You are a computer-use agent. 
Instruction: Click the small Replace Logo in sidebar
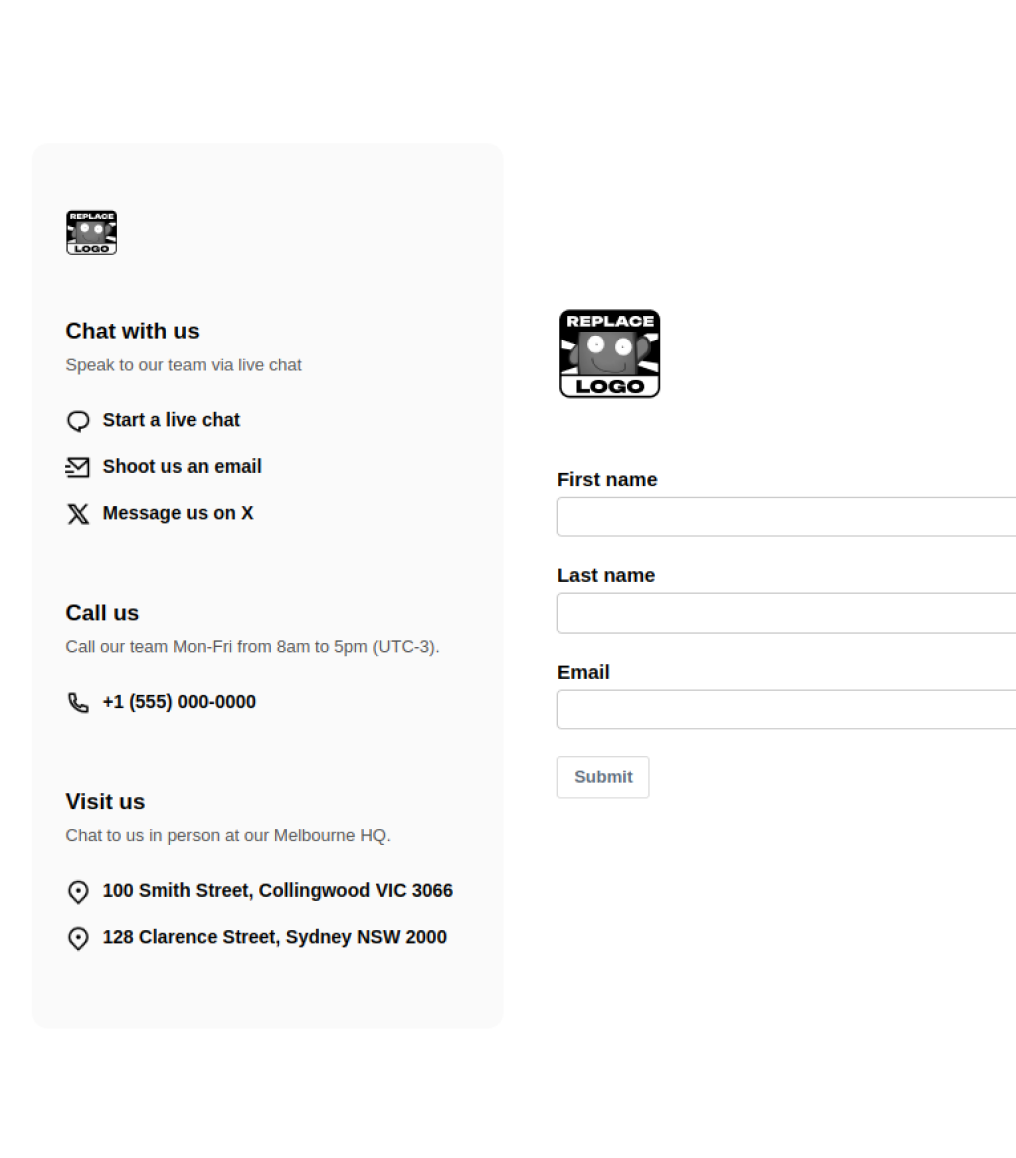pyautogui.click(x=91, y=233)
